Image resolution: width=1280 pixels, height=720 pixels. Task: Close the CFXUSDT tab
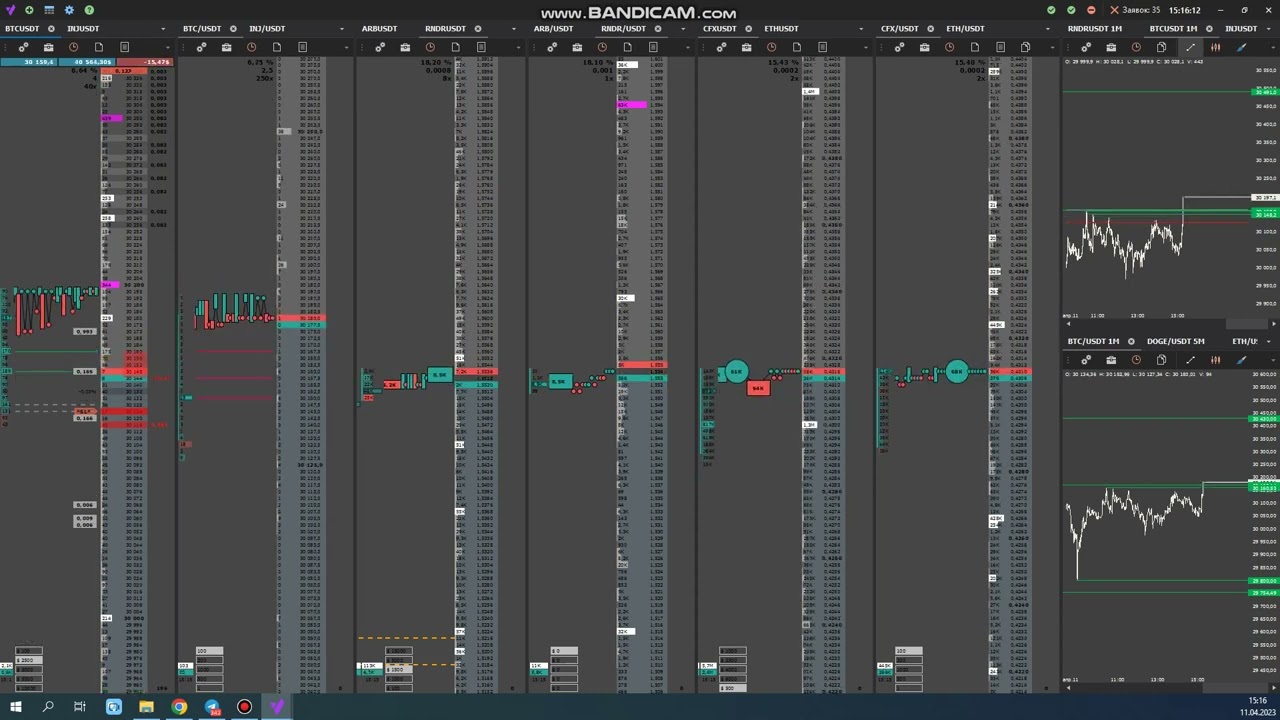(747, 29)
